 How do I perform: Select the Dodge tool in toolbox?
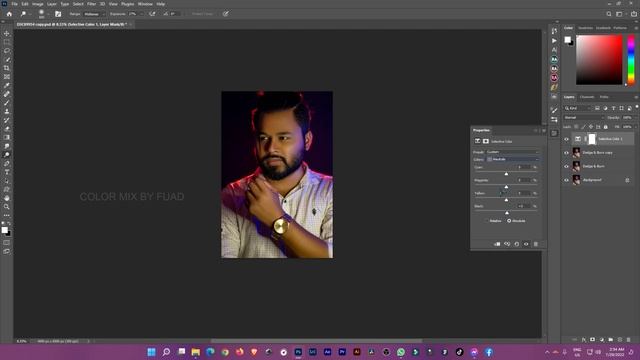tap(7, 155)
